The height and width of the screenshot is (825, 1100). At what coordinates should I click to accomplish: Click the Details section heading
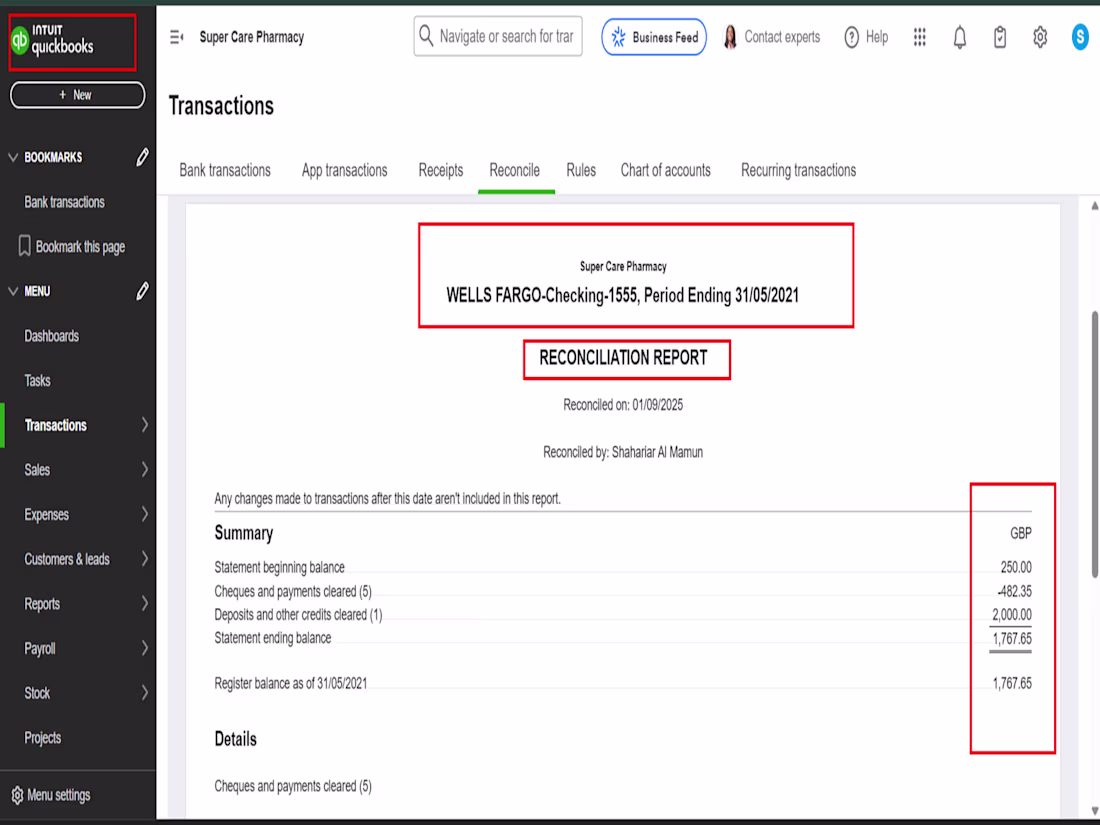point(236,739)
